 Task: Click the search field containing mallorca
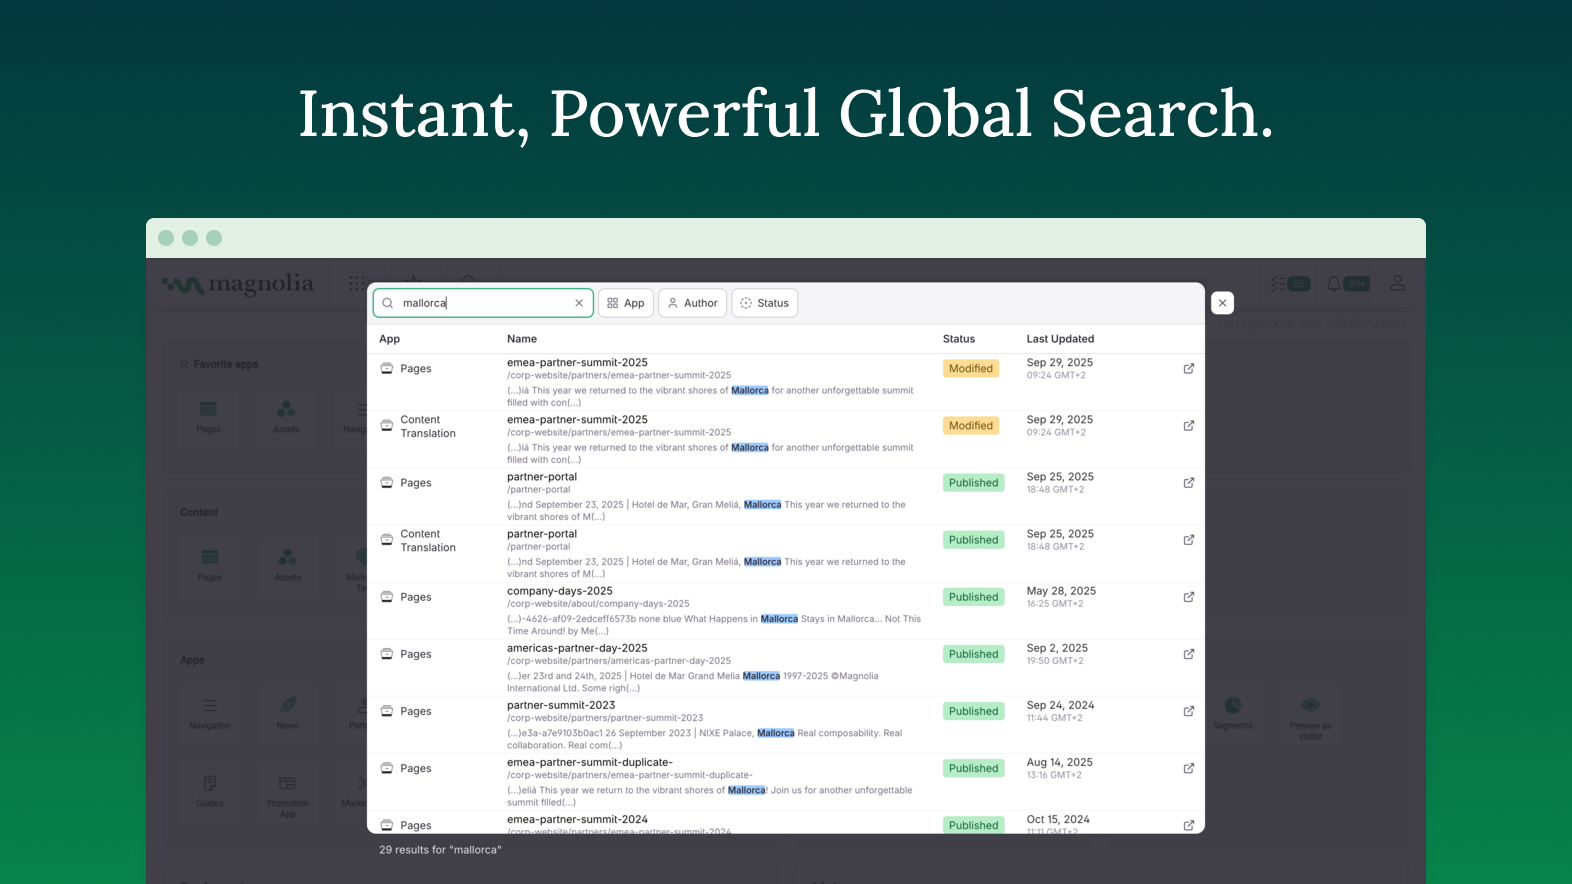coord(483,303)
